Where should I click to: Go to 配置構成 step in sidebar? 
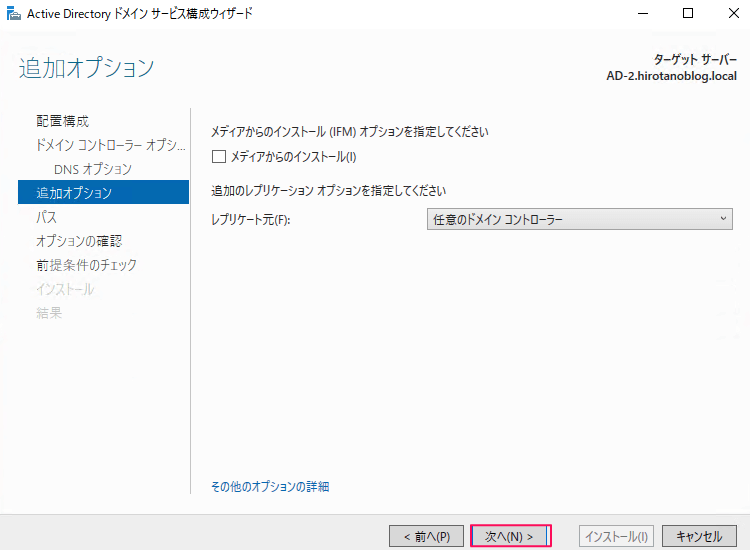click(x=62, y=121)
